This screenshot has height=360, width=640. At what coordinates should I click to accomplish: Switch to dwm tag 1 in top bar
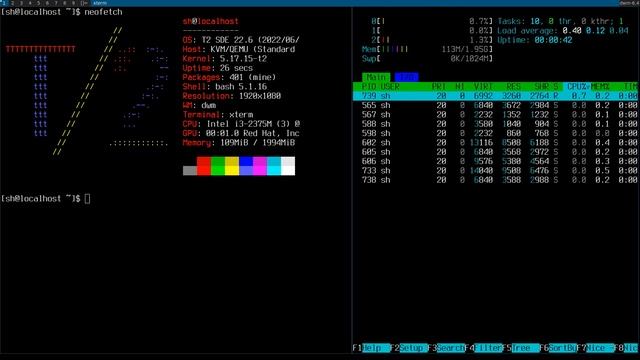4,3
